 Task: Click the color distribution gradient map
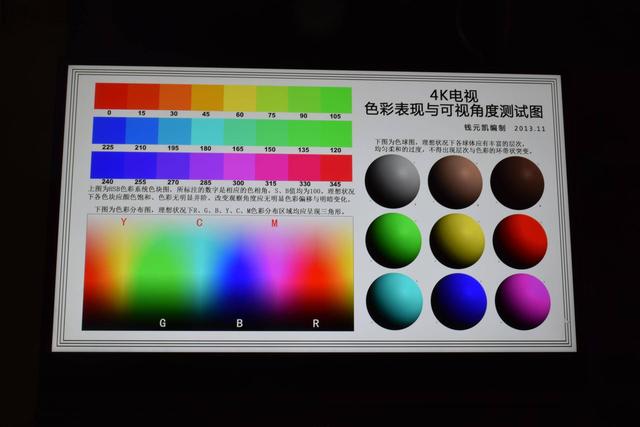[218, 273]
